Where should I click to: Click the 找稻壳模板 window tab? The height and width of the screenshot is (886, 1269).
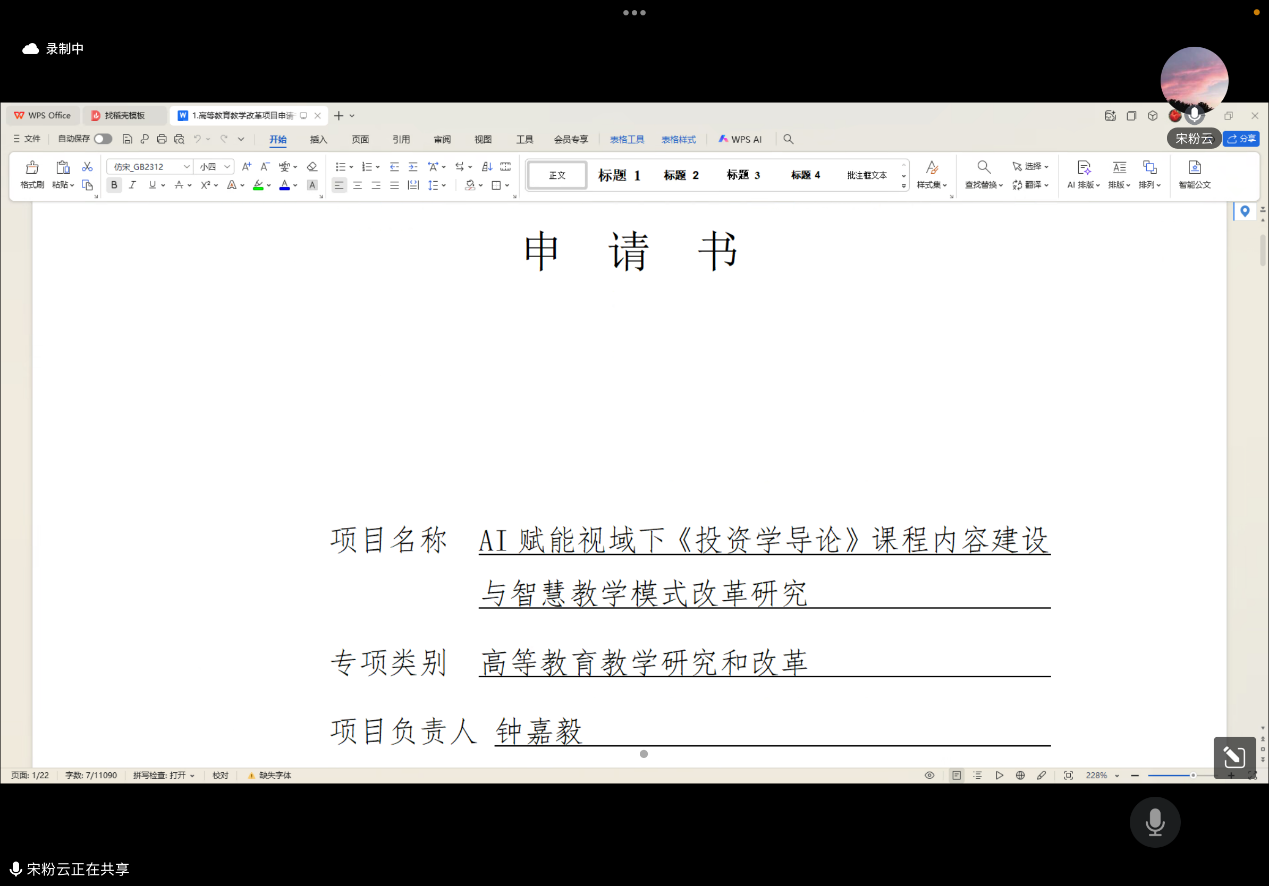(124, 115)
